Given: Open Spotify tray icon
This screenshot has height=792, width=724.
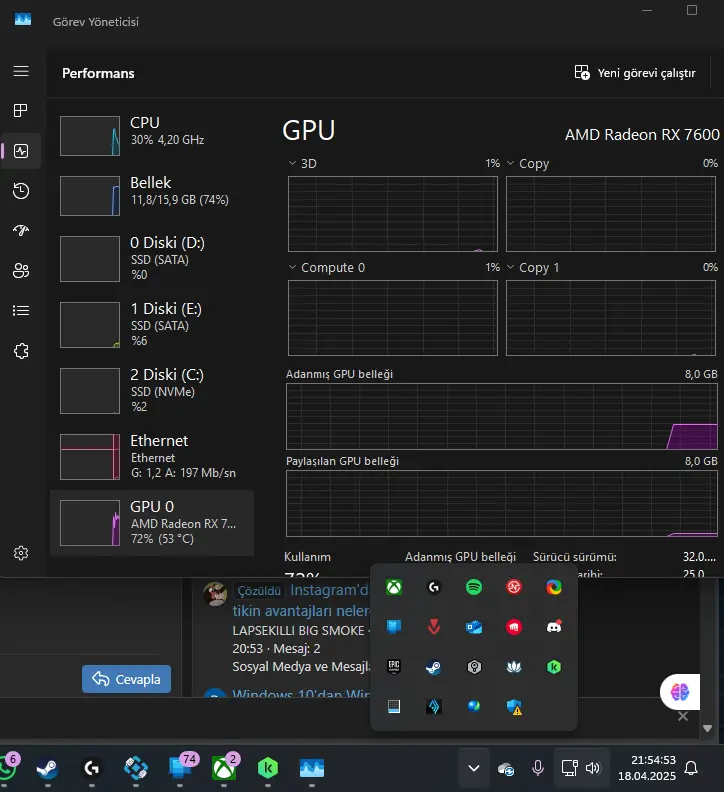Looking at the screenshot, I should coord(474,587).
